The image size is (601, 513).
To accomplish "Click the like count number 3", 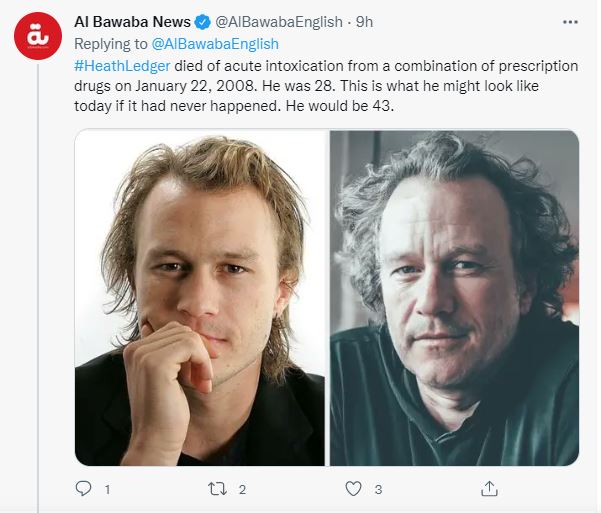I will pos(378,490).
